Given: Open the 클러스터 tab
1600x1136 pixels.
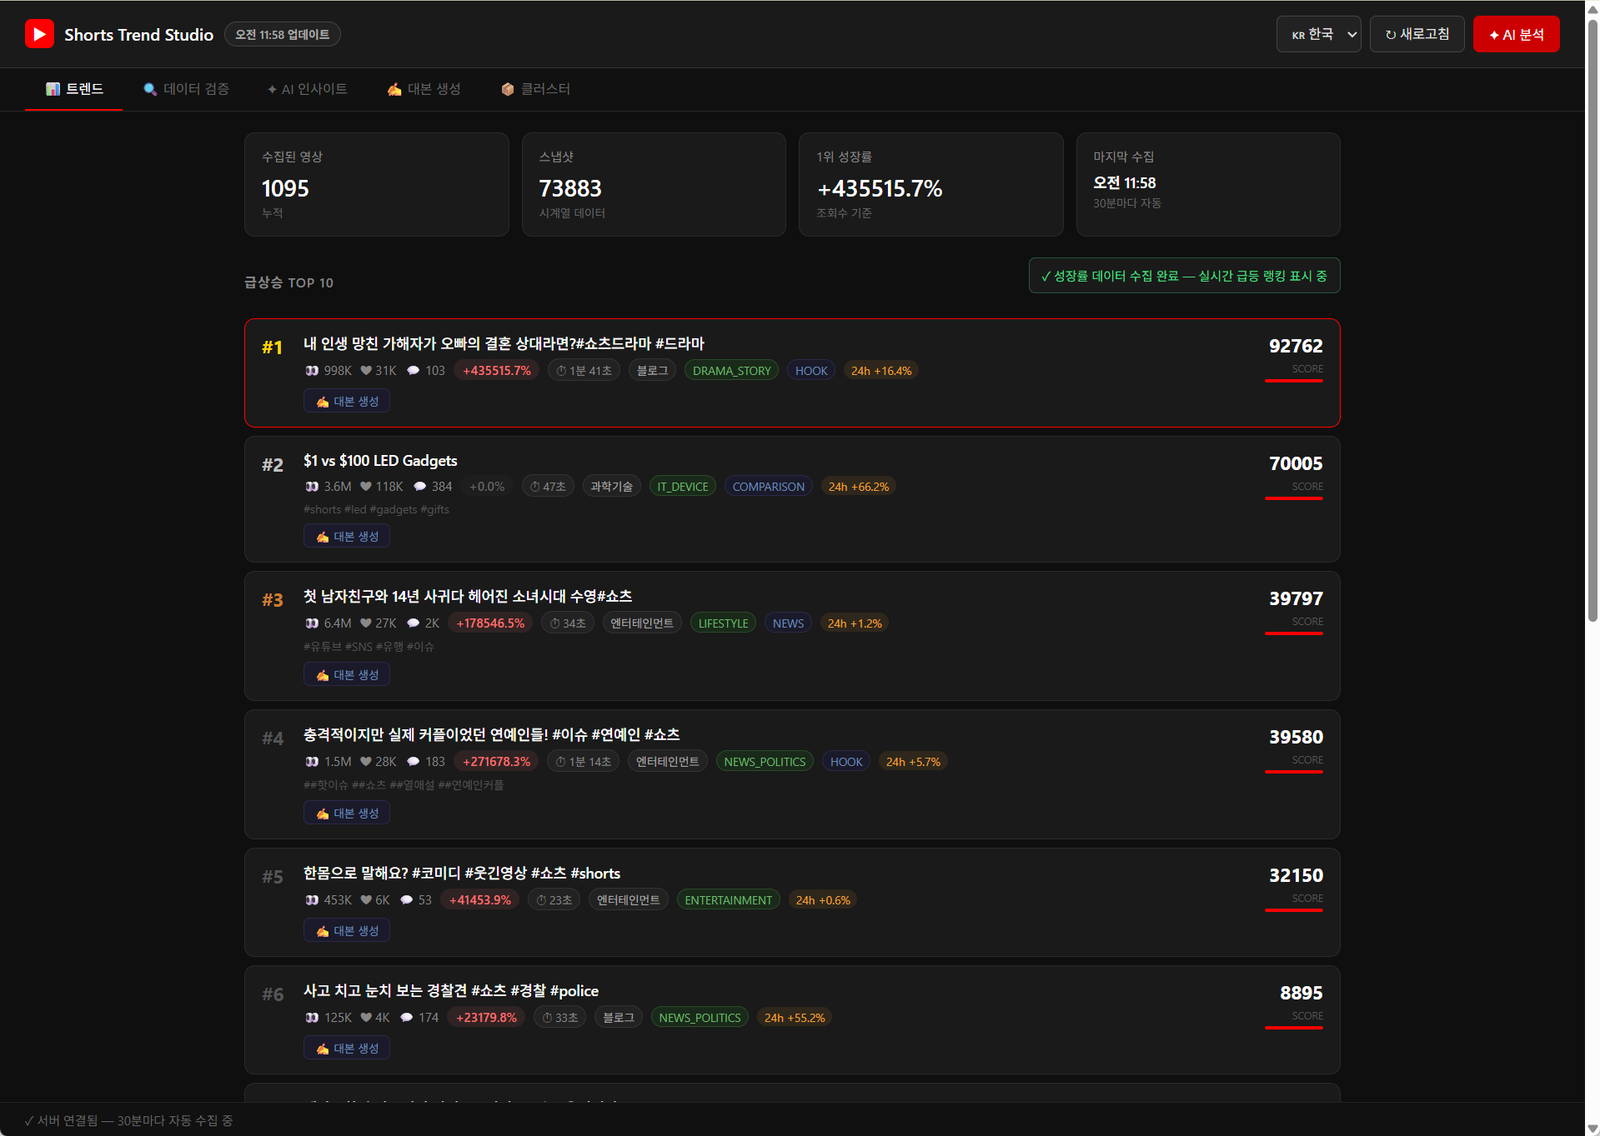Looking at the screenshot, I should pos(535,89).
